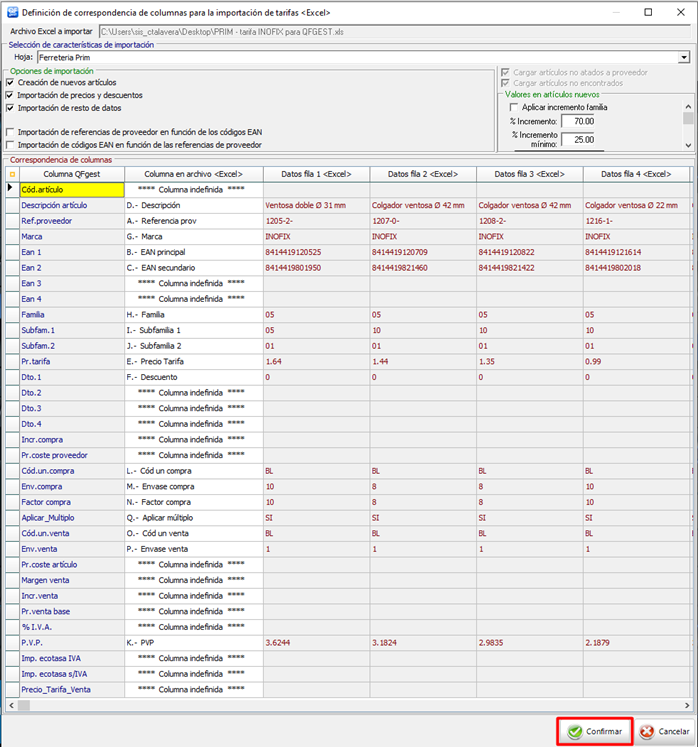
Task: Select the % I.V.A. row label
Action: 37,627
